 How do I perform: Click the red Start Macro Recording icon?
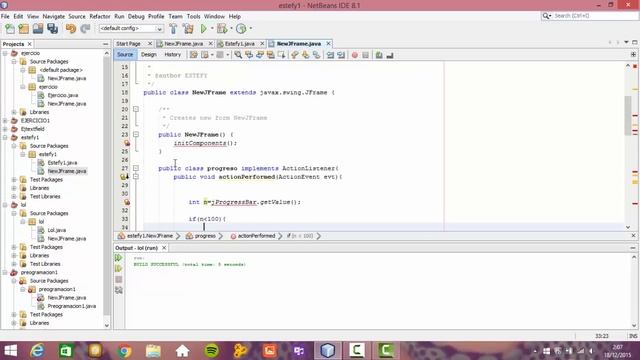354,55
